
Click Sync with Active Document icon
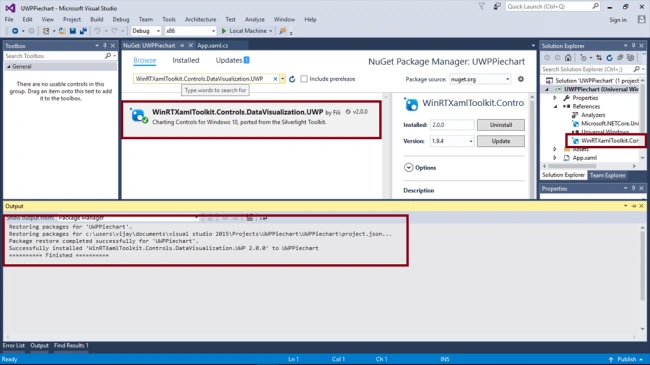[599, 58]
